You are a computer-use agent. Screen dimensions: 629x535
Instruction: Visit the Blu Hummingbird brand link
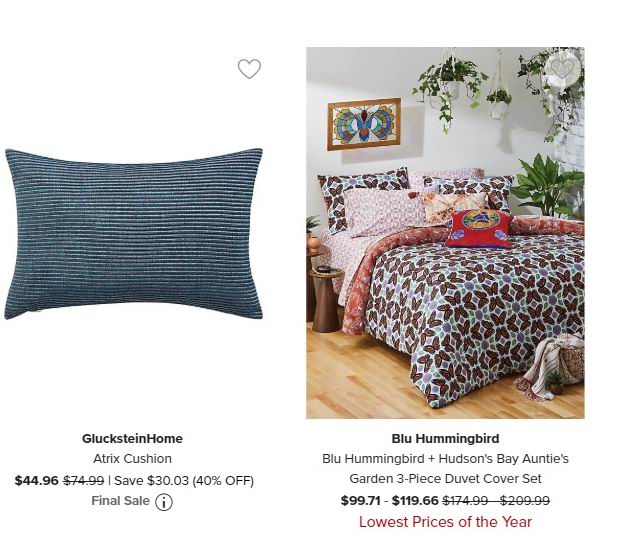[x=445, y=438]
